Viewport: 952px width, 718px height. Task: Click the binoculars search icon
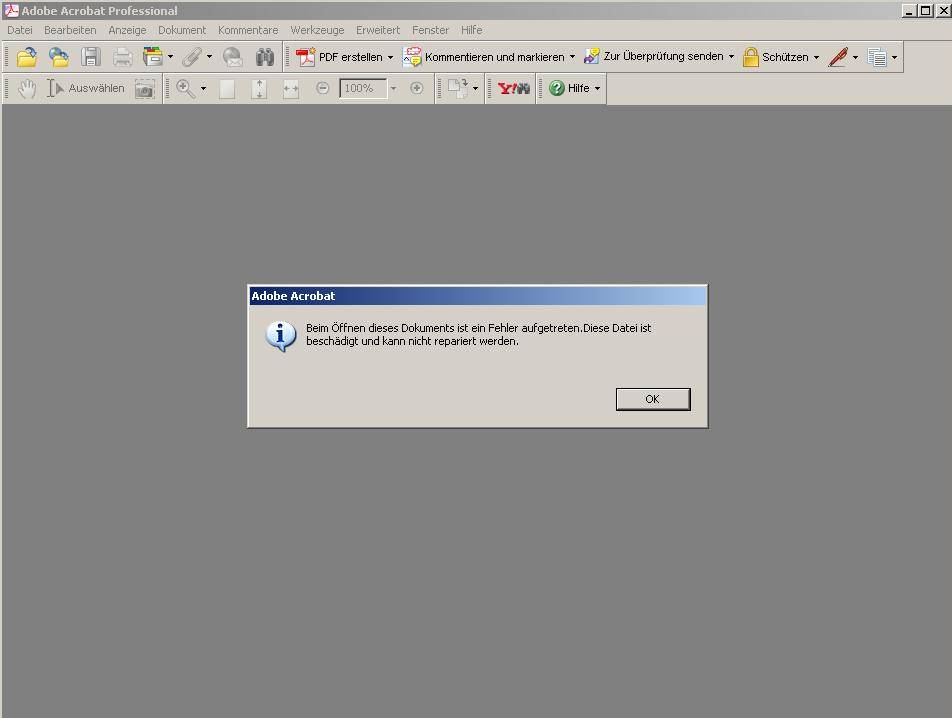point(265,57)
